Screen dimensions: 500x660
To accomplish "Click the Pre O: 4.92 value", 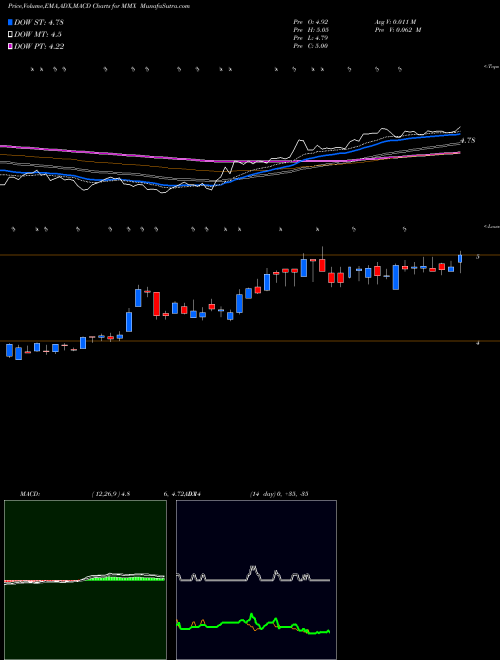I will pyautogui.click(x=311, y=21).
